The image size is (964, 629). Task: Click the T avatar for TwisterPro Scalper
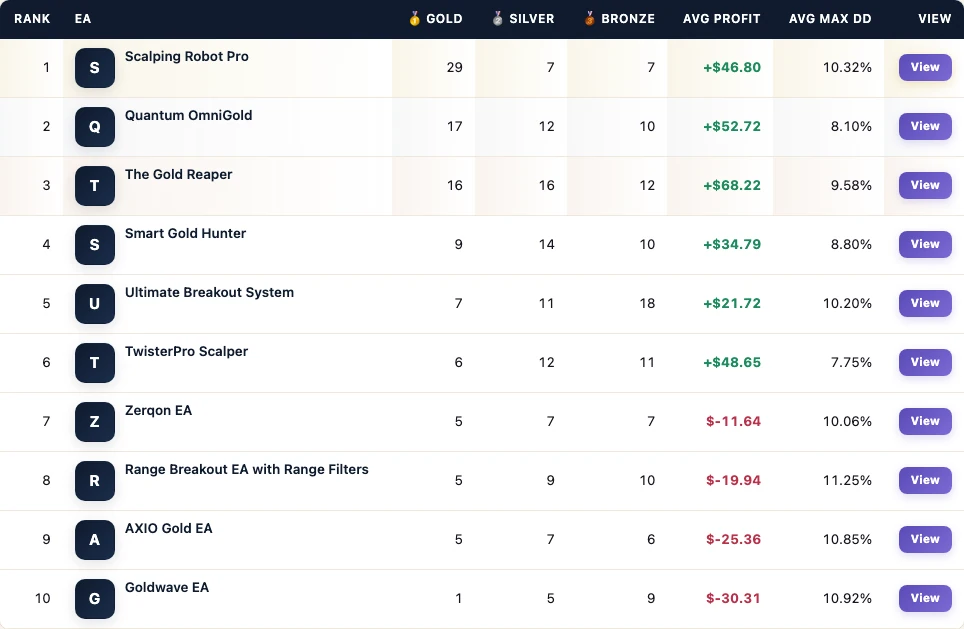tap(95, 363)
